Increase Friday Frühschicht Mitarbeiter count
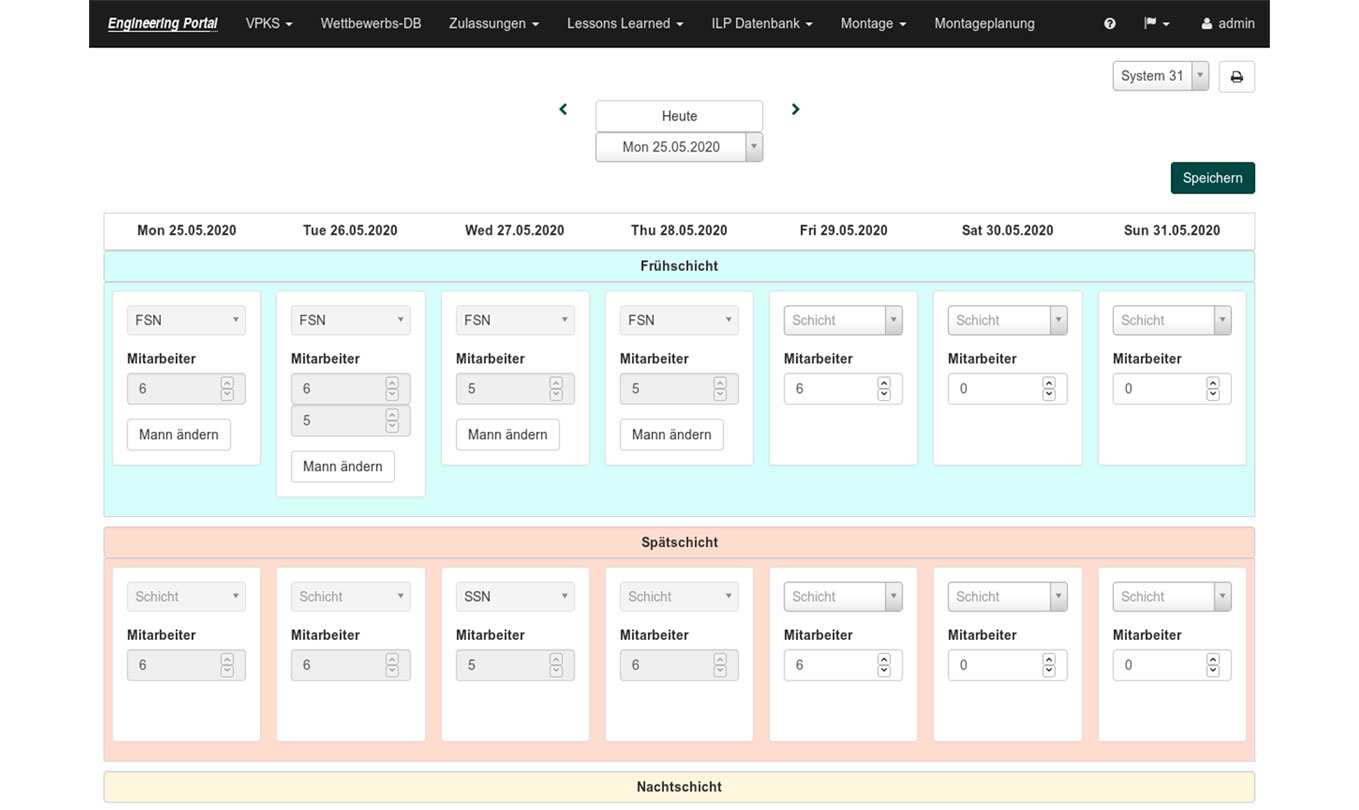Screen dimensions: 1359x810 pyautogui.click(x=883, y=383)
